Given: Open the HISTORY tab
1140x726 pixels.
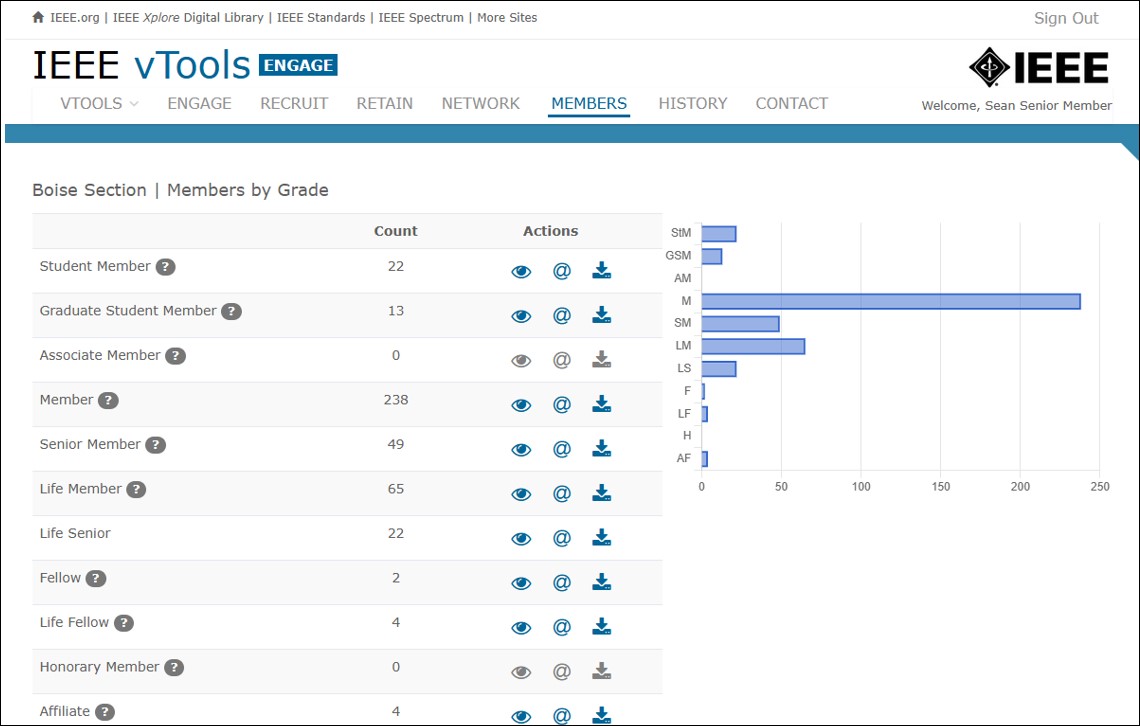Looking at the screenshot, I should tap(693, 103).
